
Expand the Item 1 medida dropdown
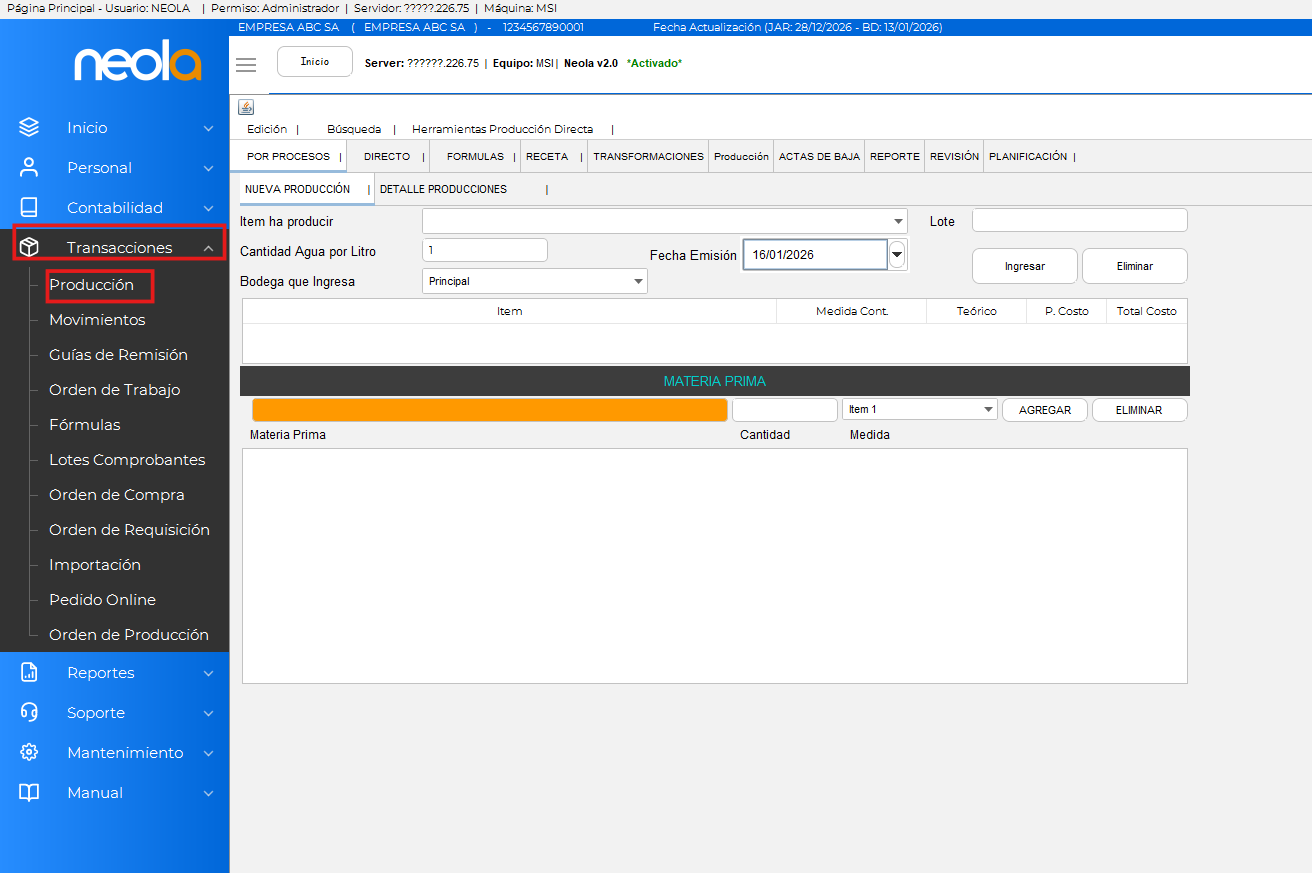click(x=988, y=410)
